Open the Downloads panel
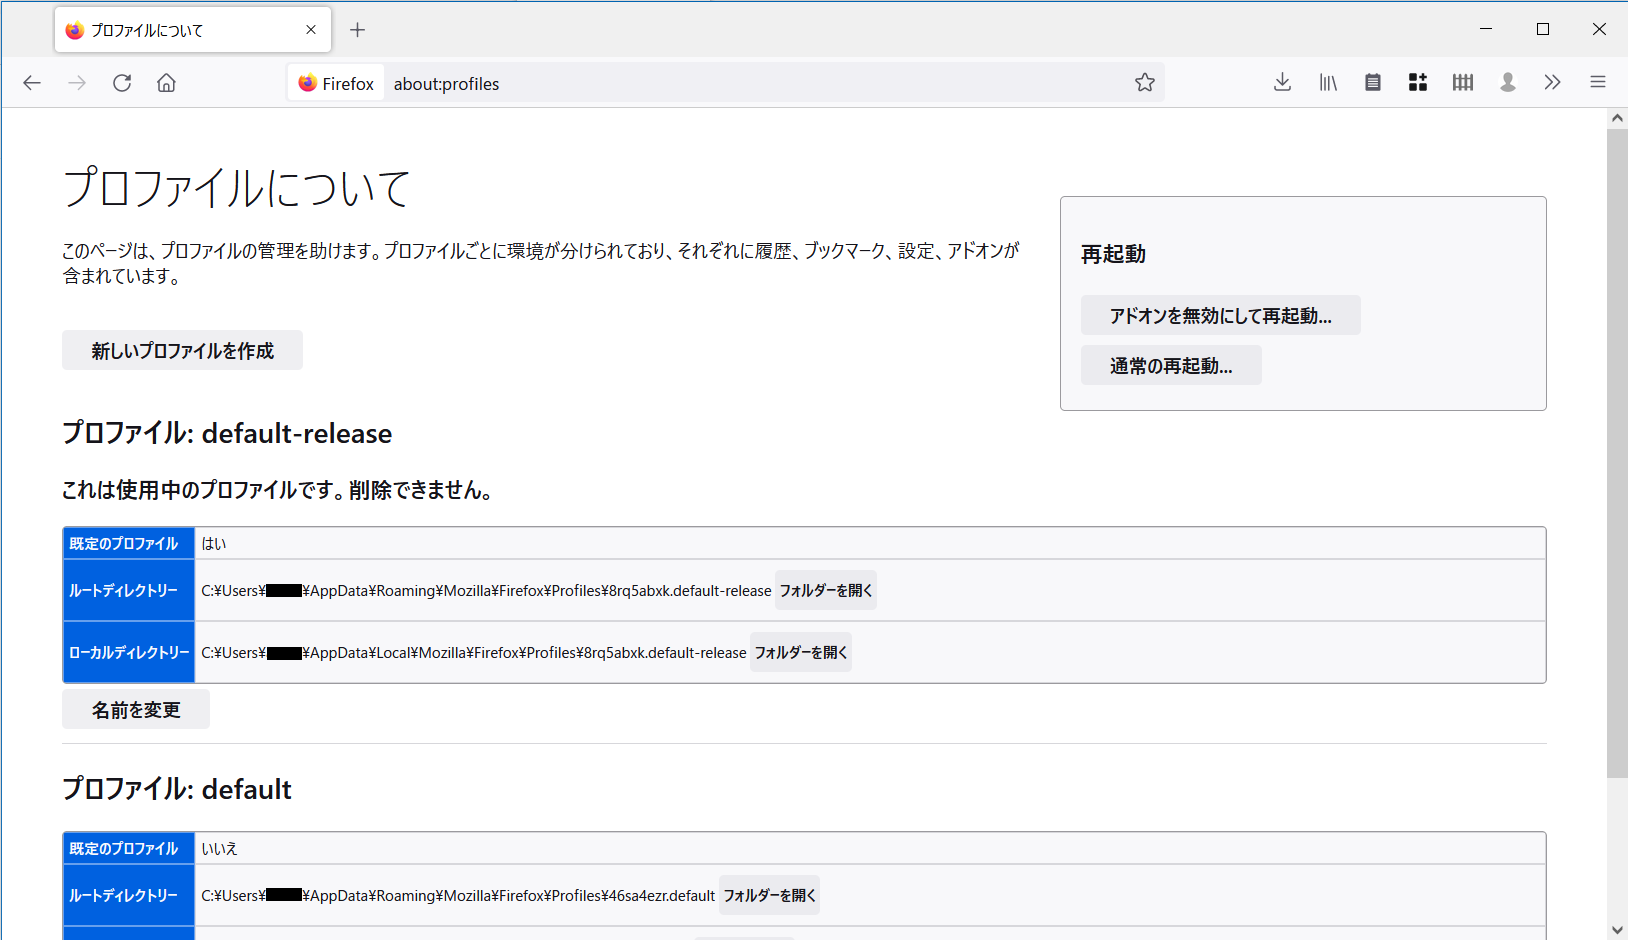Screen dimensions: 1628x940 pos(1282,82)
